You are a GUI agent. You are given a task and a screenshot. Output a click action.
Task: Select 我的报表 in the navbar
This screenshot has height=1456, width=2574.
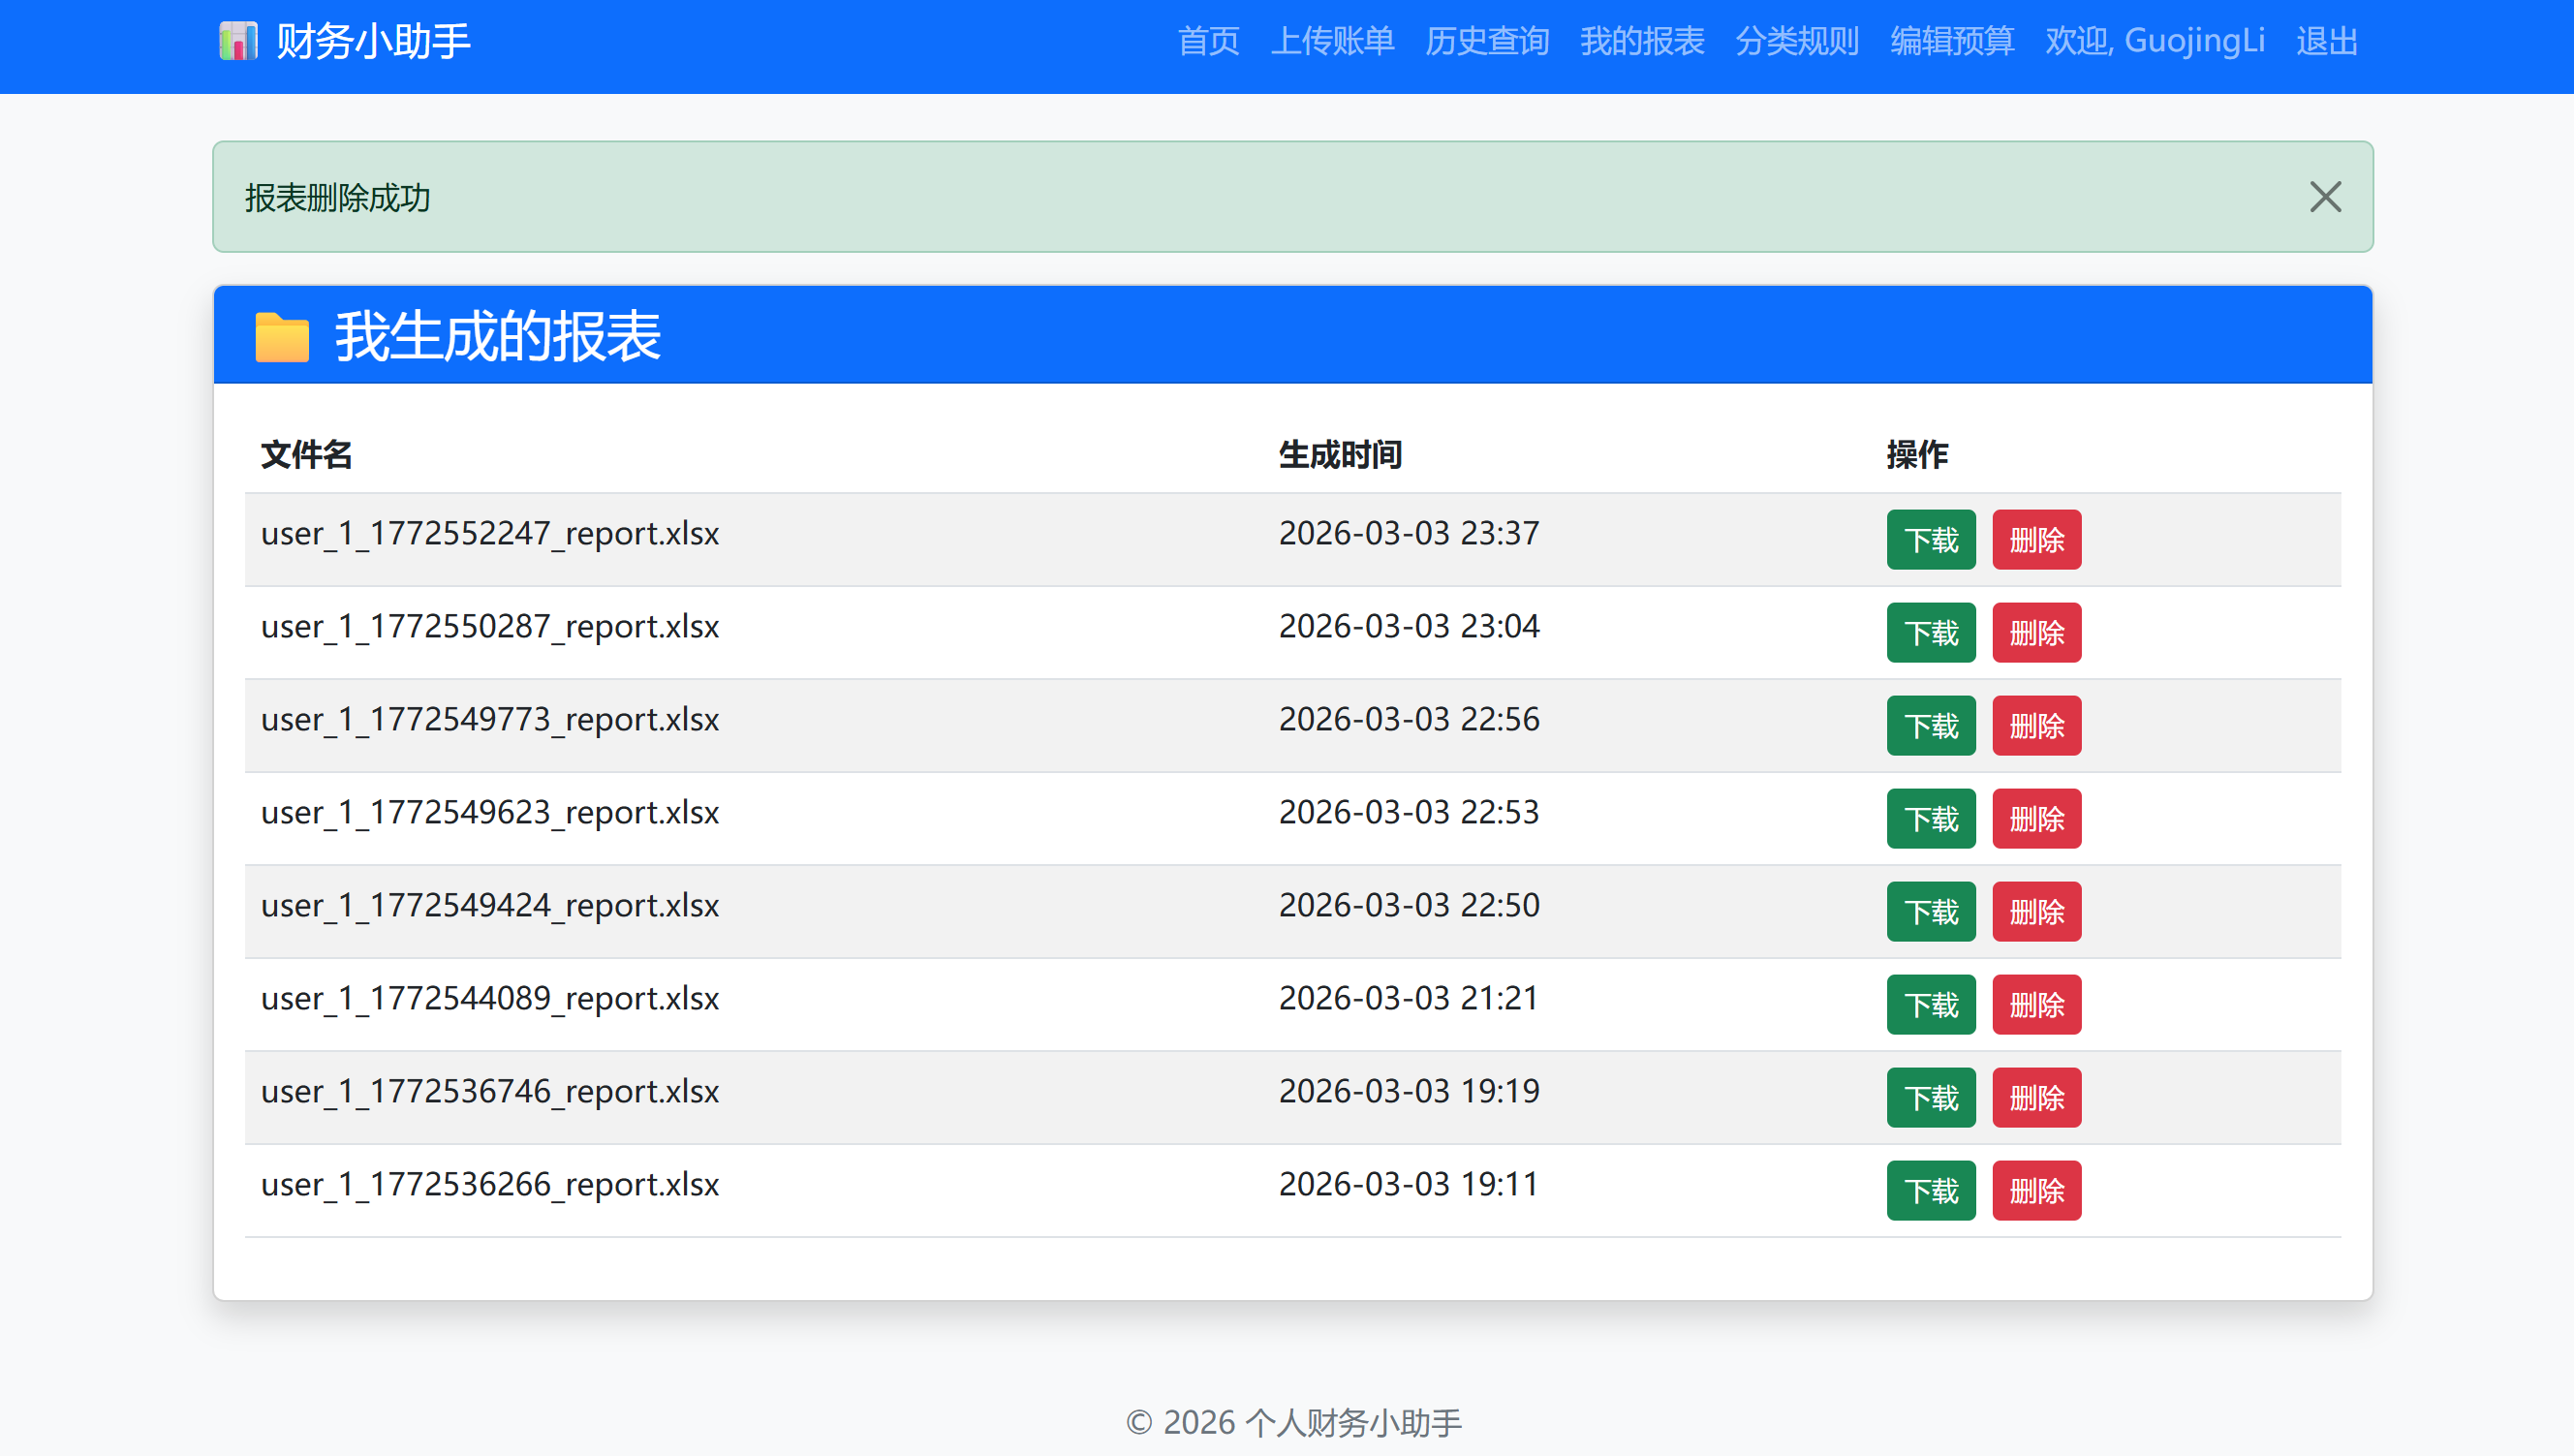click(1642, 41)
